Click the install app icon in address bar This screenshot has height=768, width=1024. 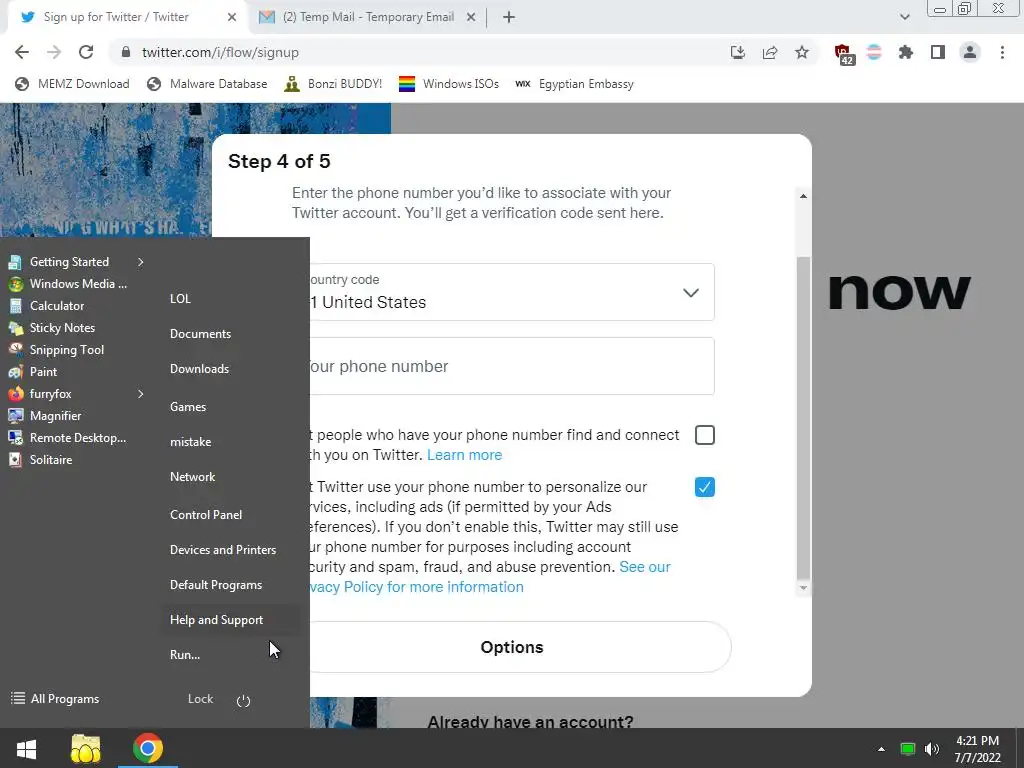738,52
